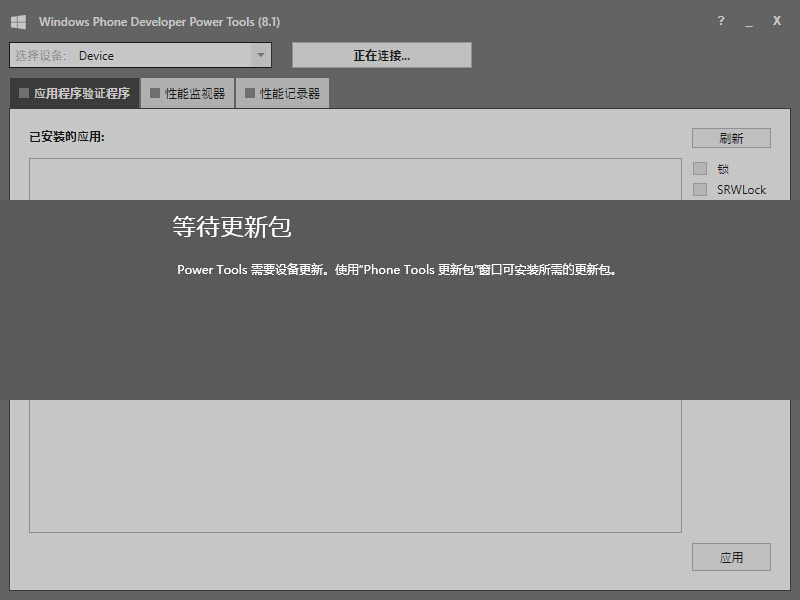
Task: Switch to the 性能监视器 tab
Action: (188, 93)
